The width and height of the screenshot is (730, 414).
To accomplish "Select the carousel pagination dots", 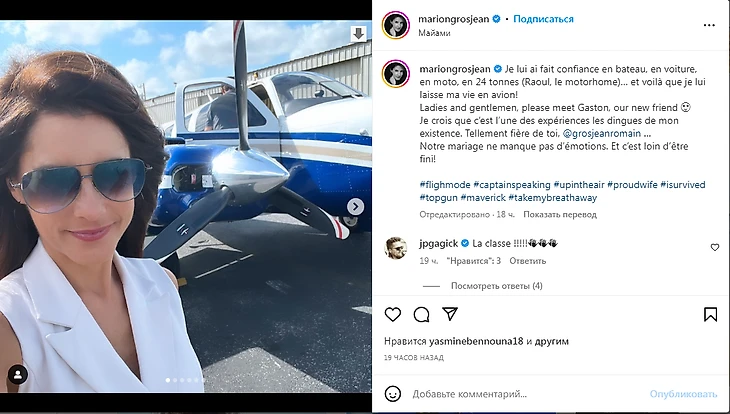I will [x=186, y=380].
